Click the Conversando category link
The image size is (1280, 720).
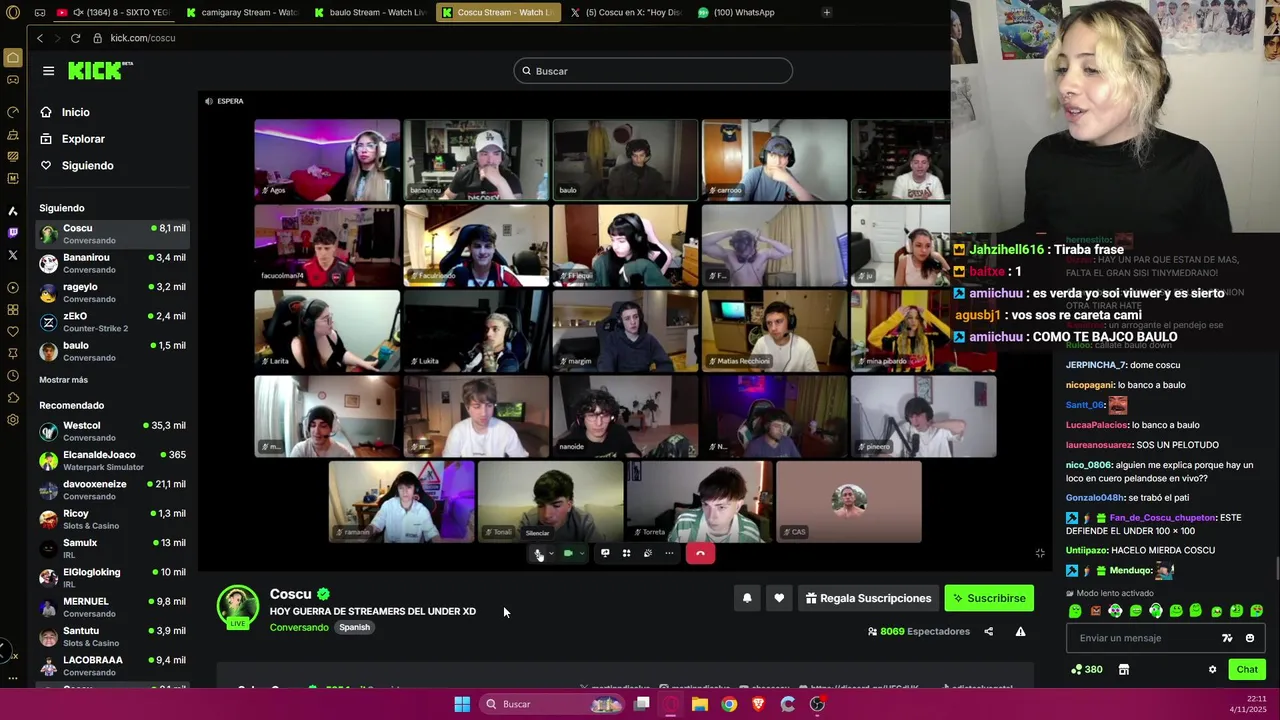[x=299, y=627]
